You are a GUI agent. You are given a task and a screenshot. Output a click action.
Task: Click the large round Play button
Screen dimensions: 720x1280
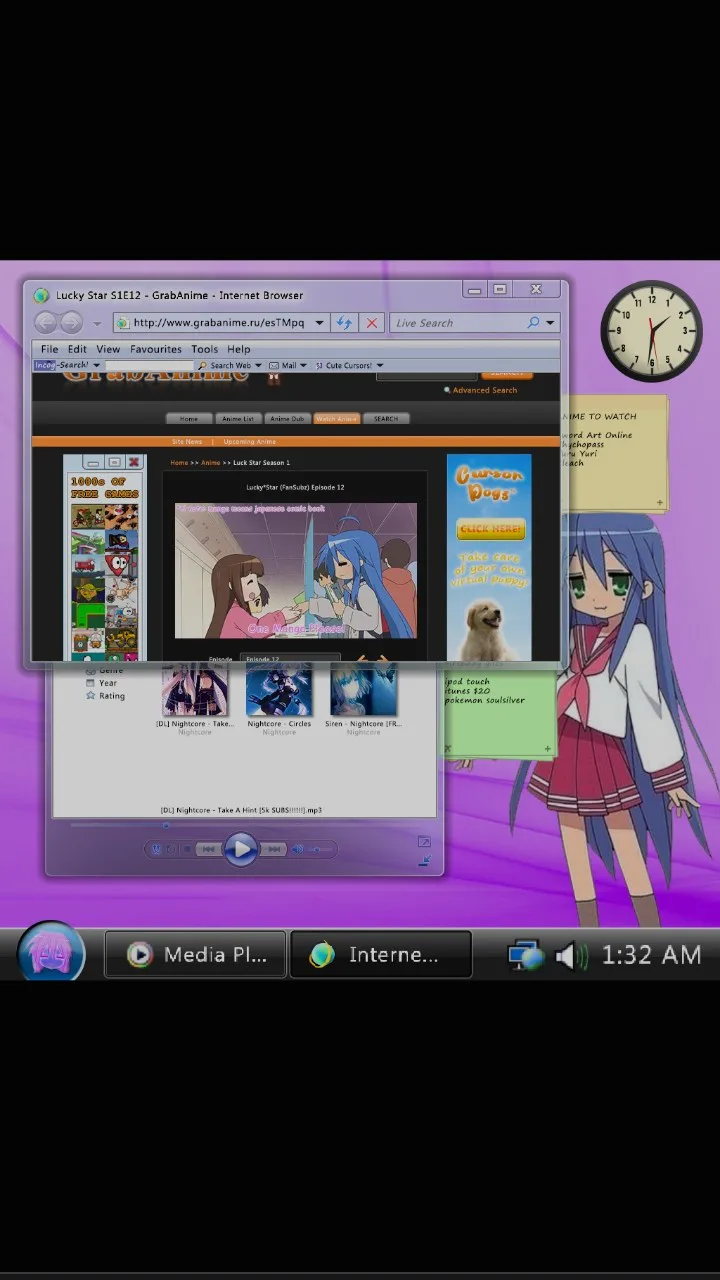click(240, 850)
